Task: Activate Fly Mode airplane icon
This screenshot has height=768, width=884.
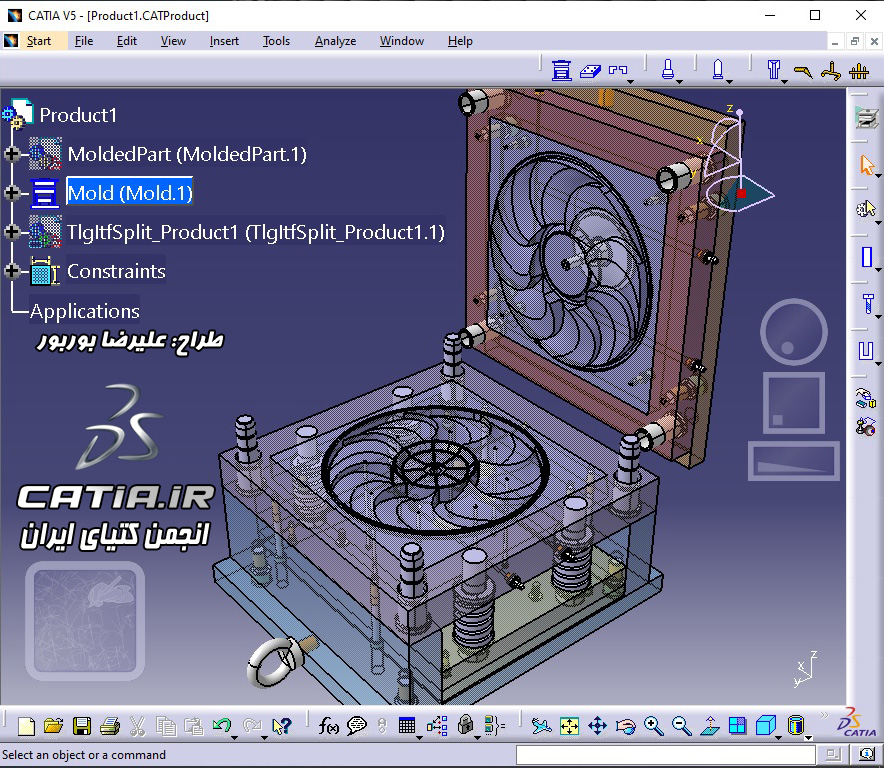Action: 541,726
